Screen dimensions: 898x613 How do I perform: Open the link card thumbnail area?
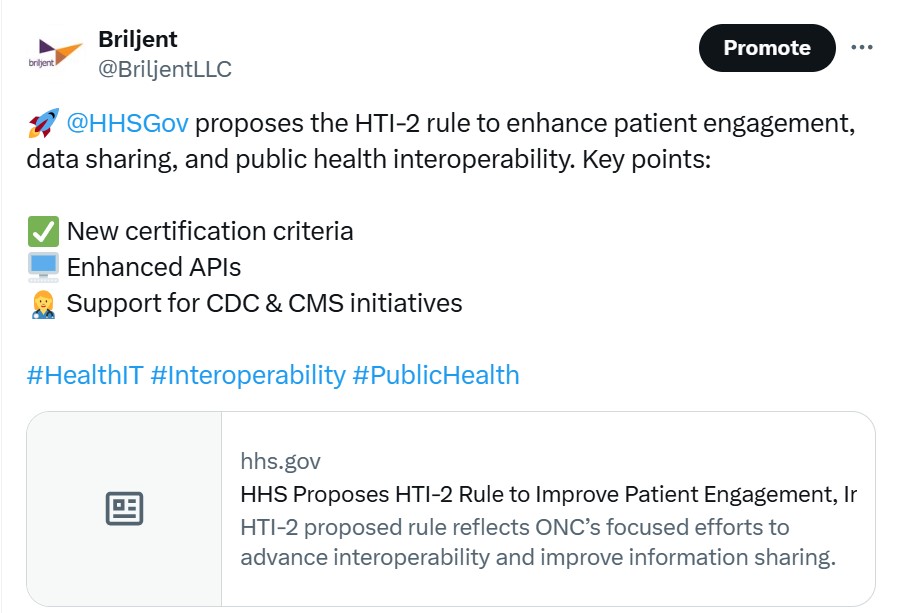point(124,509)
